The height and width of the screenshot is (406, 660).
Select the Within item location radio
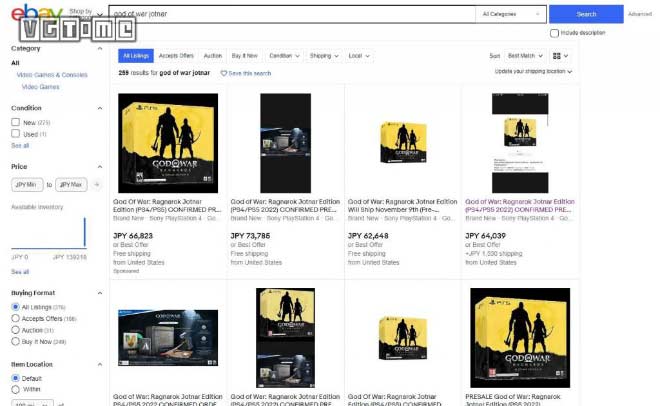coord(16,389)
